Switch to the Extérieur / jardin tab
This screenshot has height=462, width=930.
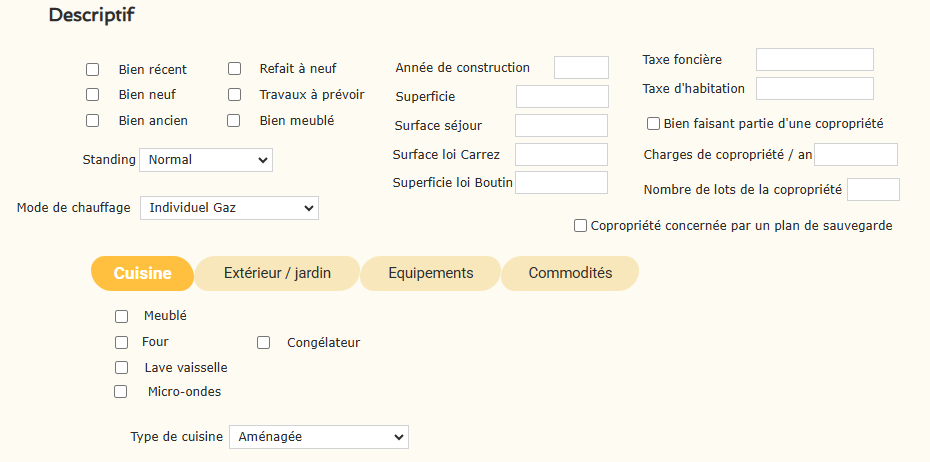[277, 273]
